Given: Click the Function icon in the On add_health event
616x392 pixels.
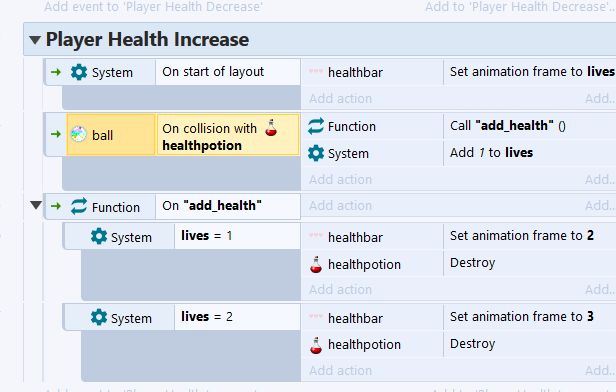Looking at the screenshot, I should pyautogui.click(x=79, y=206).
